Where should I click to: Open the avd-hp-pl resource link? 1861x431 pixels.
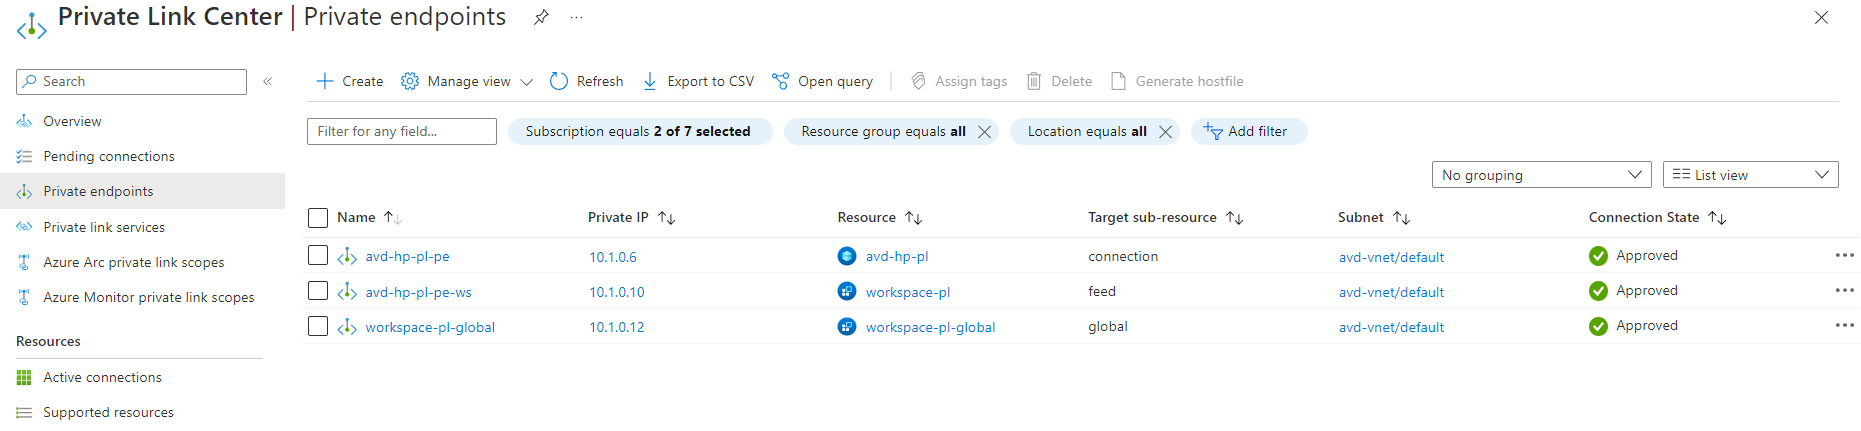[x=897, y=256]
